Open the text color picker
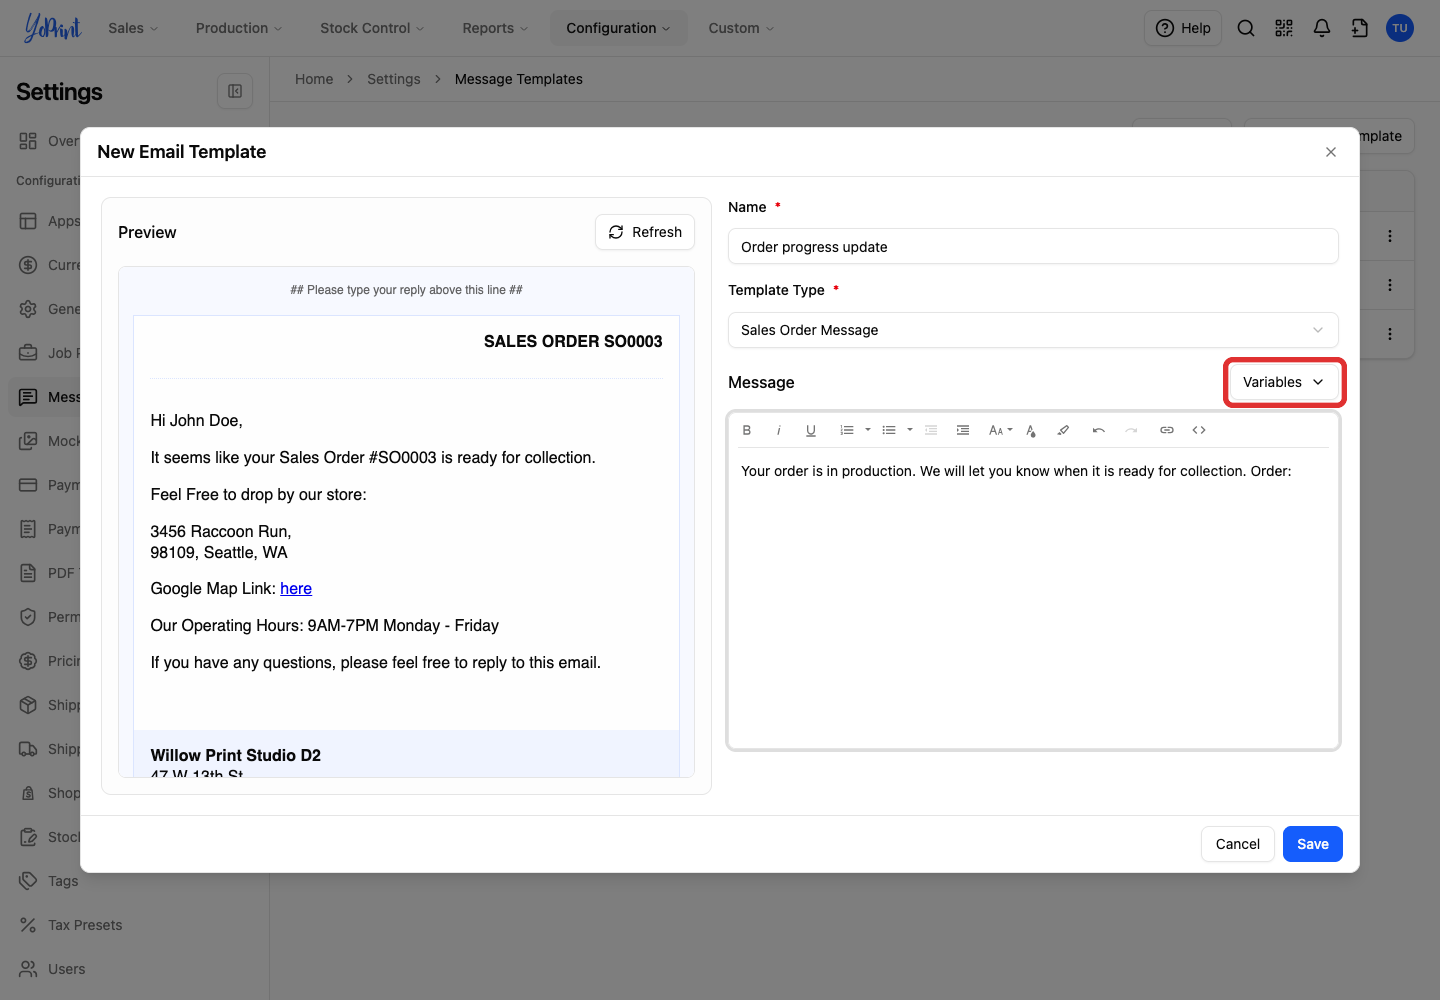 pyautogui.click(x=1031, y=430)
